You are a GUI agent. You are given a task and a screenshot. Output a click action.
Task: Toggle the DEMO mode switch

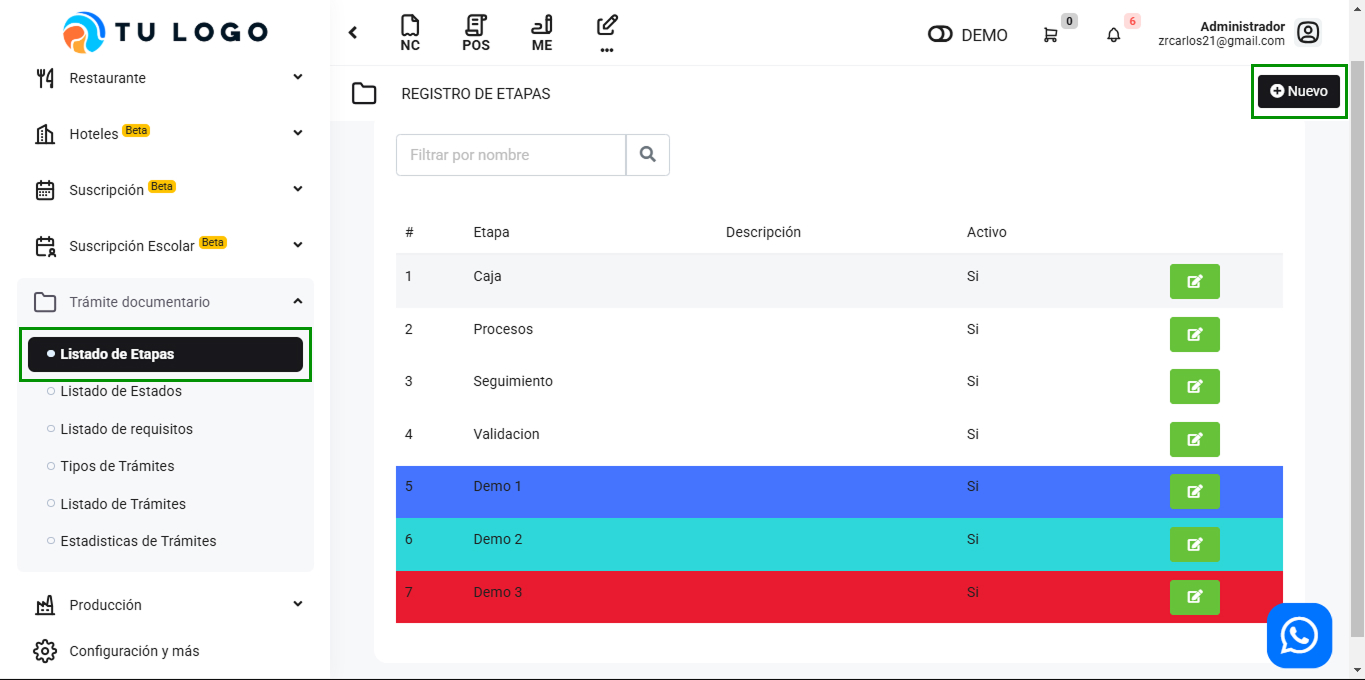(x=940, y=35)
